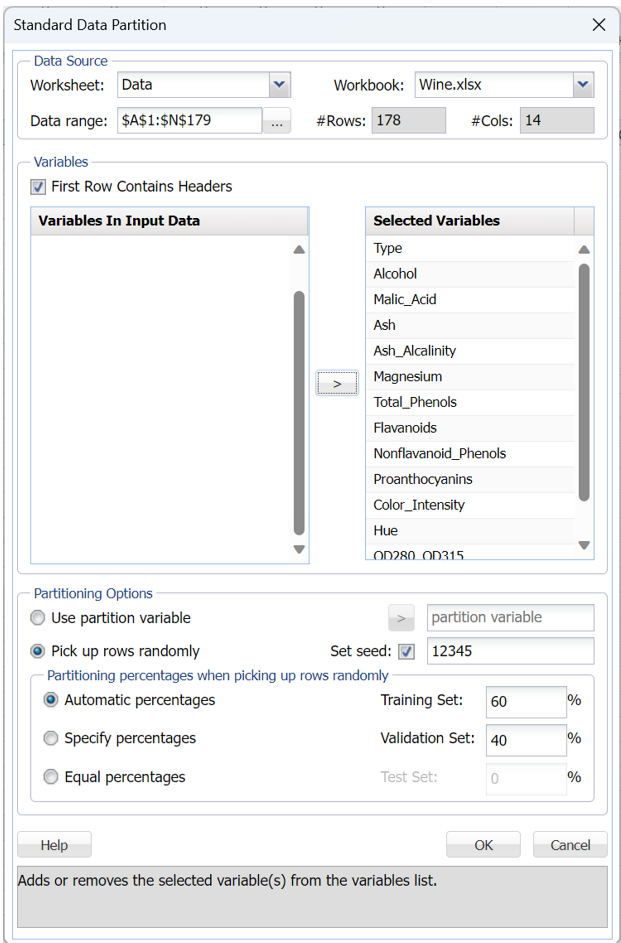
Task: Click the data range browse ellipsis button
Action: coord(276,121)
